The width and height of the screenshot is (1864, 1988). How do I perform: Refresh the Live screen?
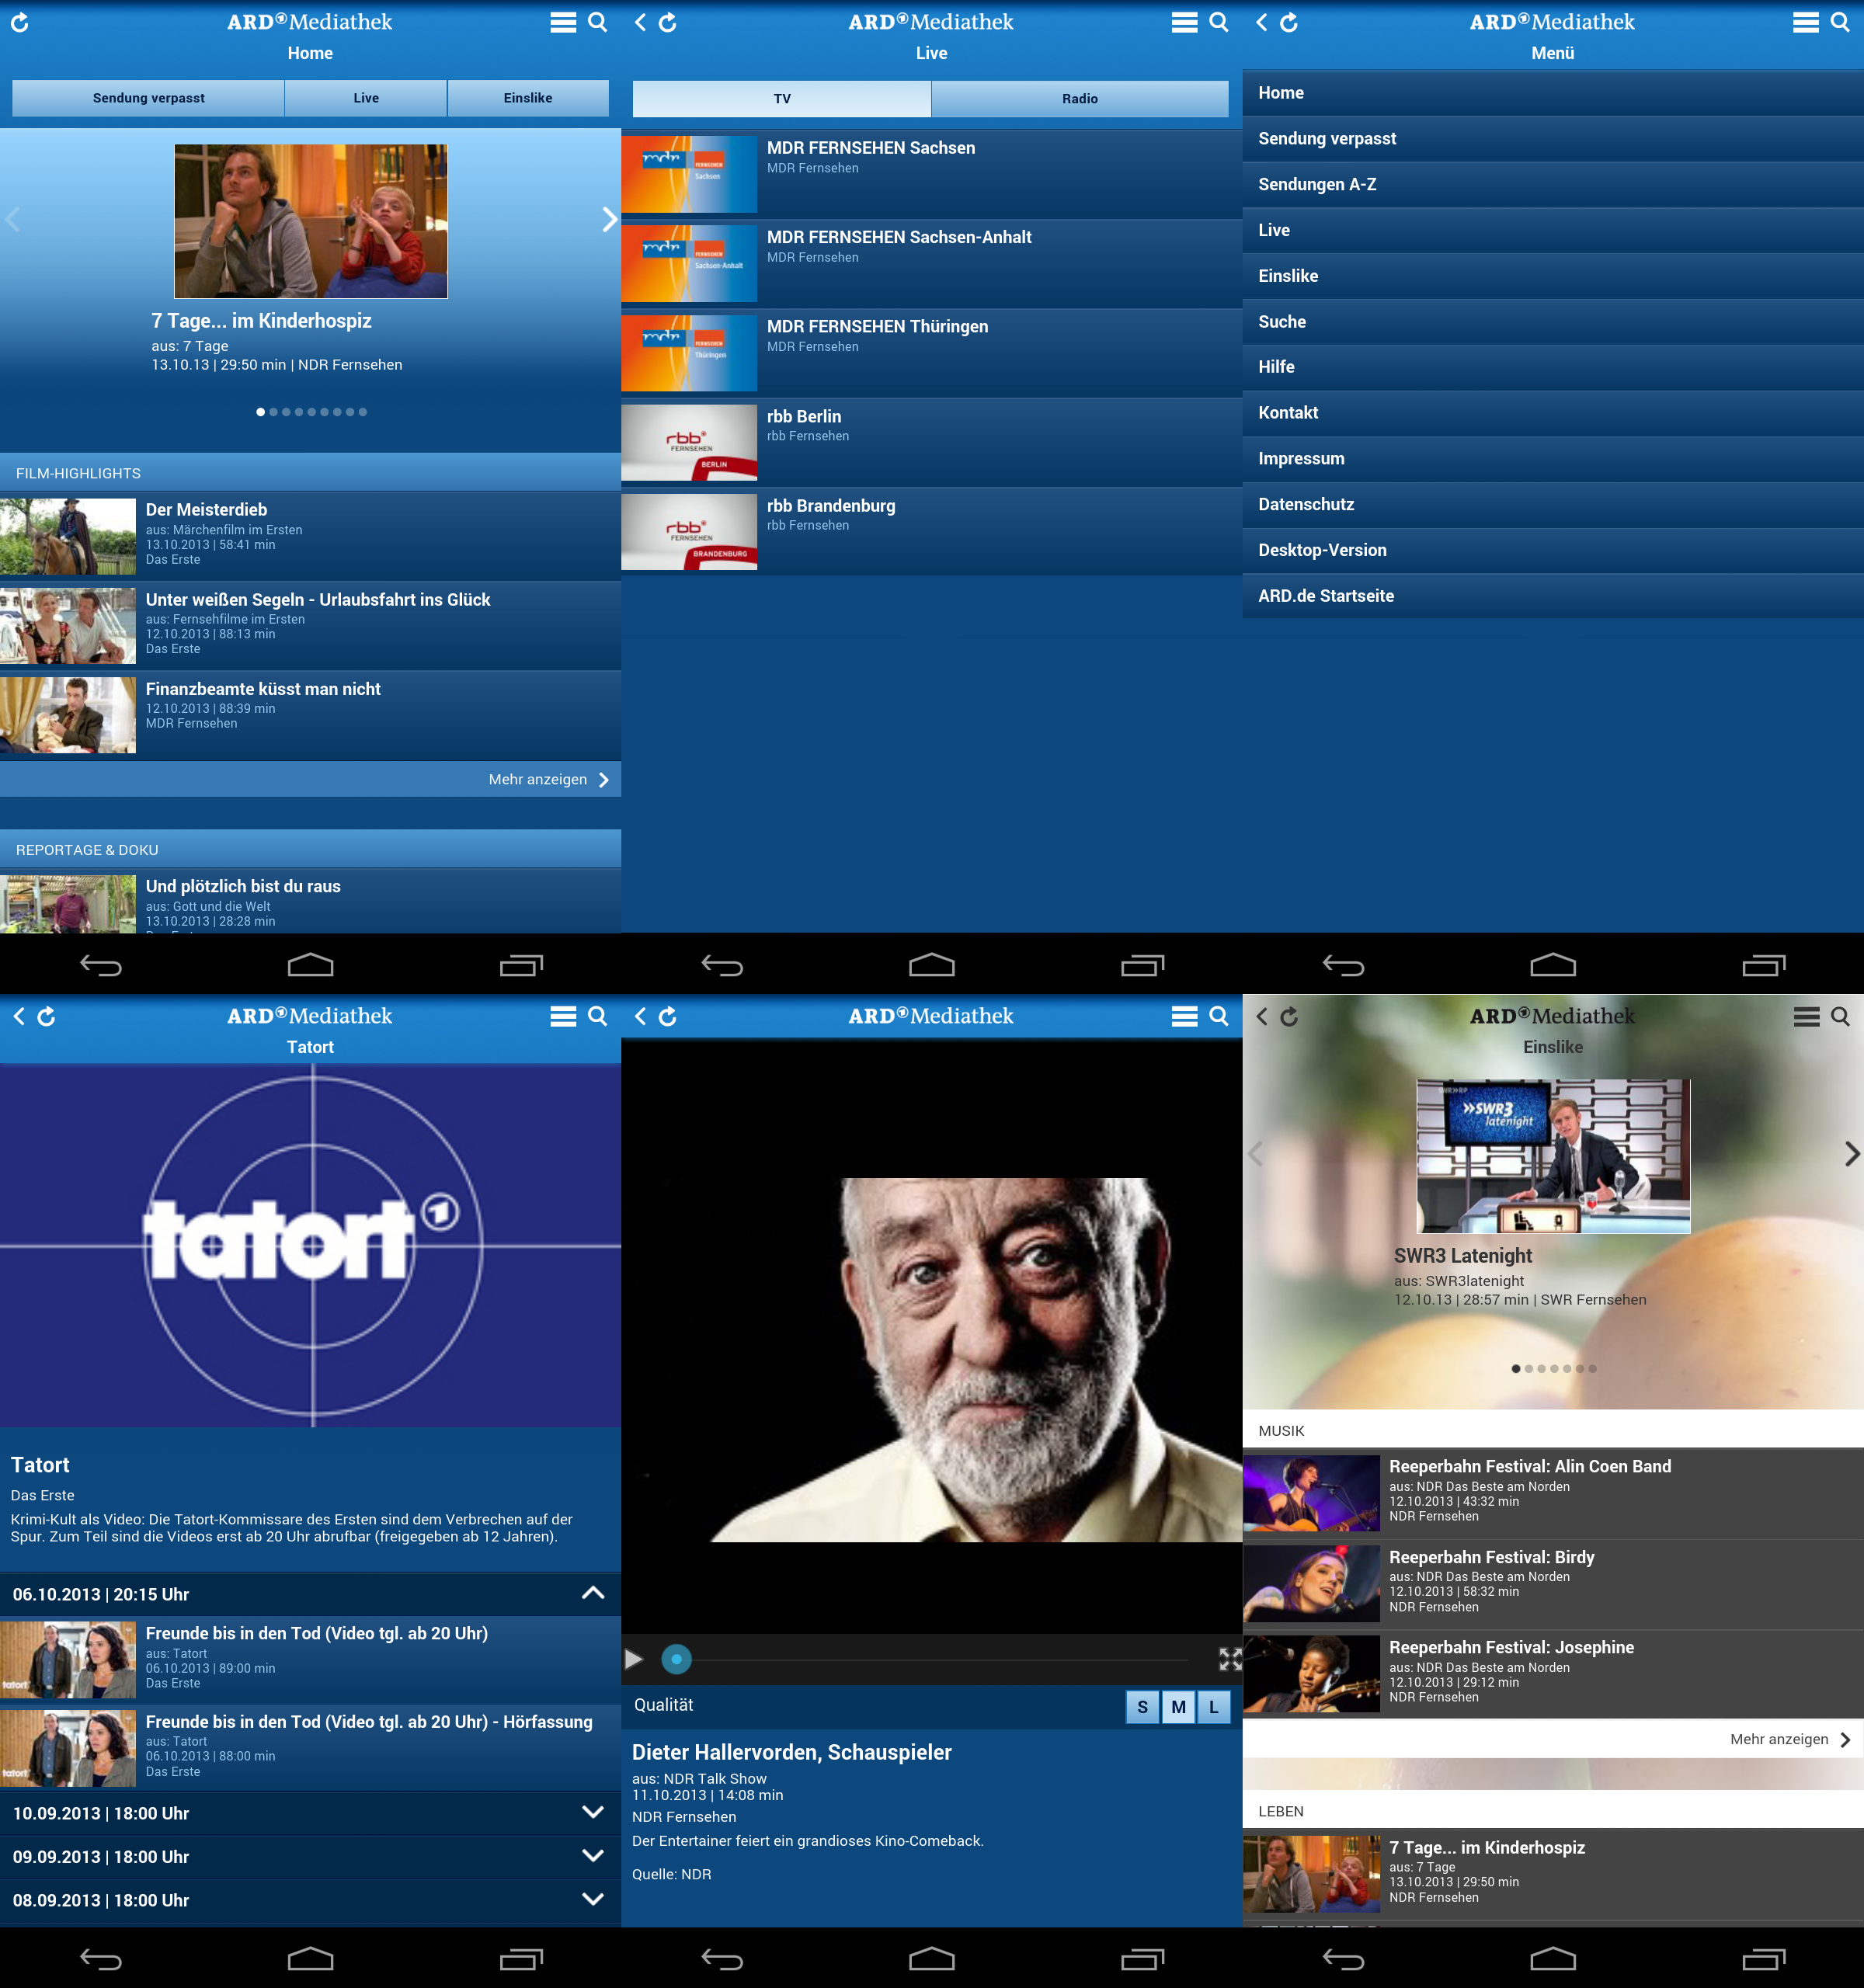click(668, 22)
